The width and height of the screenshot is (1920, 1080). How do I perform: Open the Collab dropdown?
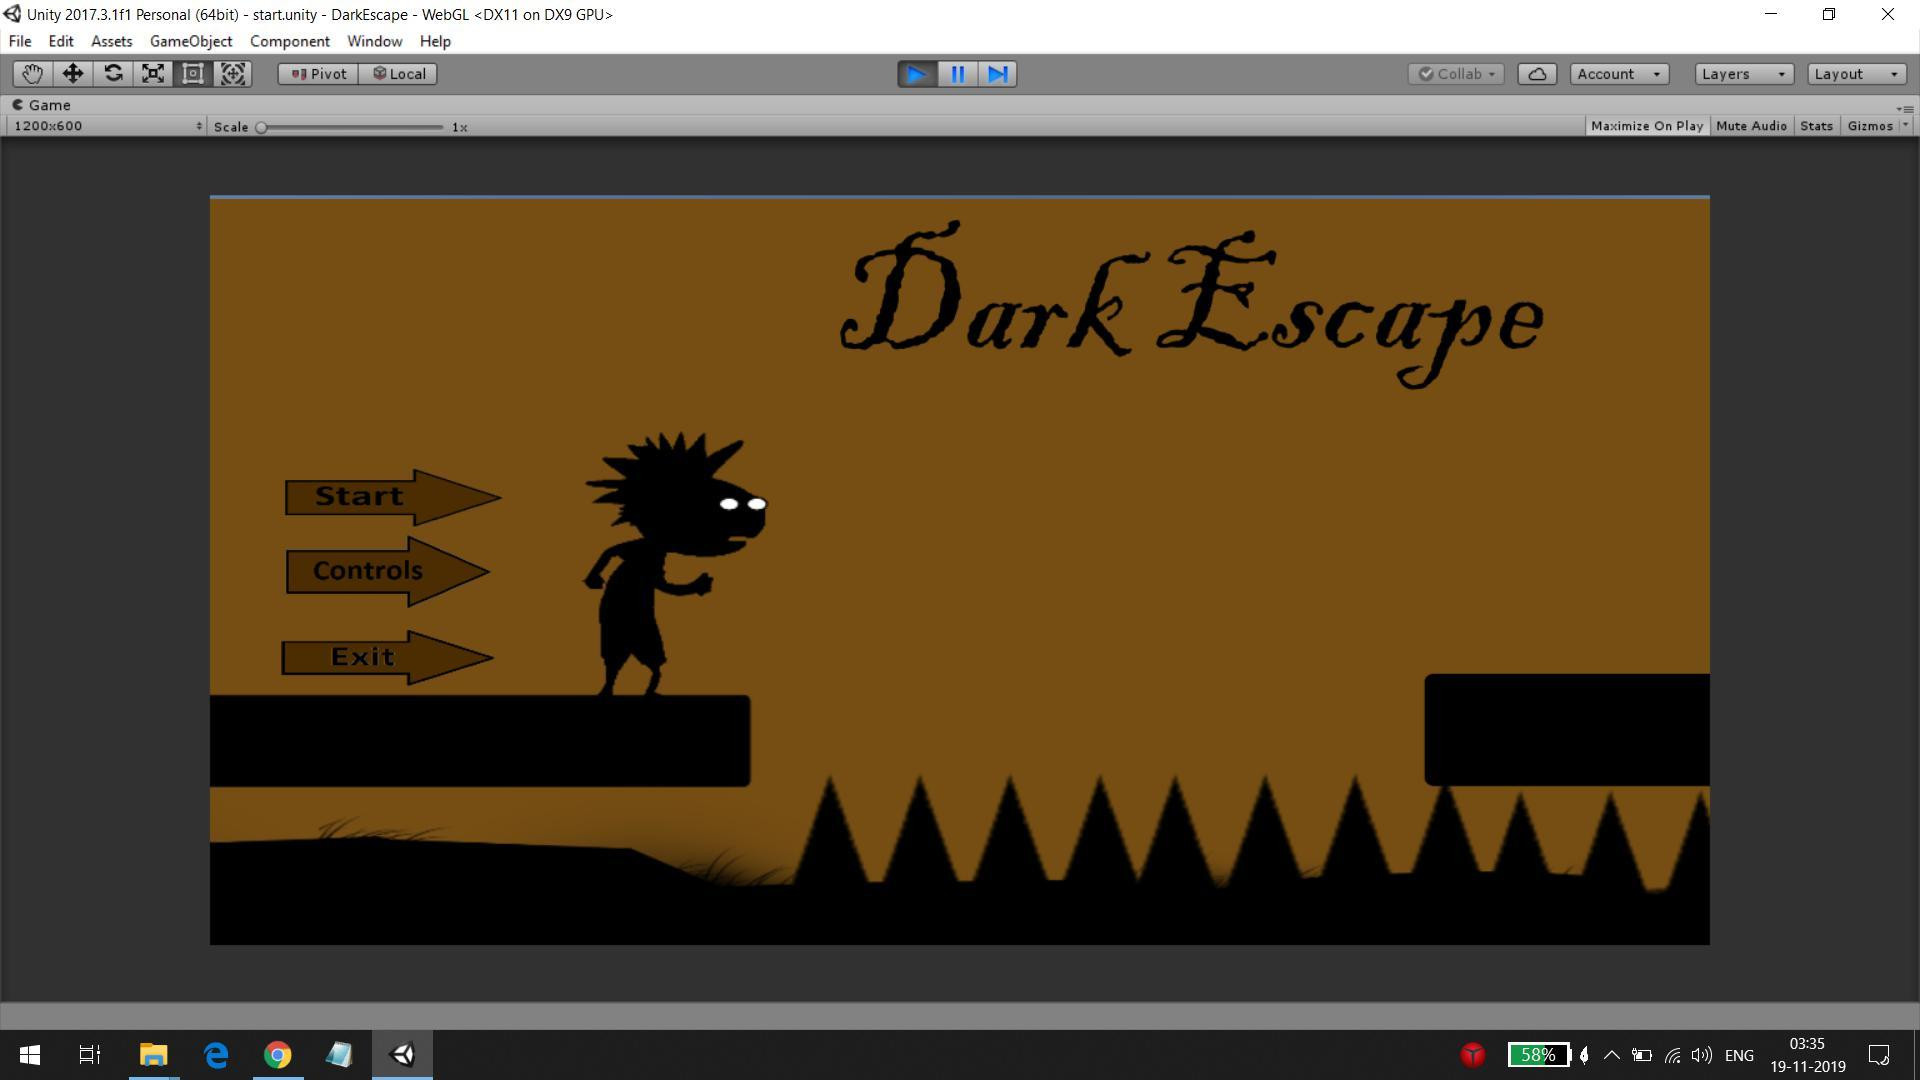point(1456,74)
